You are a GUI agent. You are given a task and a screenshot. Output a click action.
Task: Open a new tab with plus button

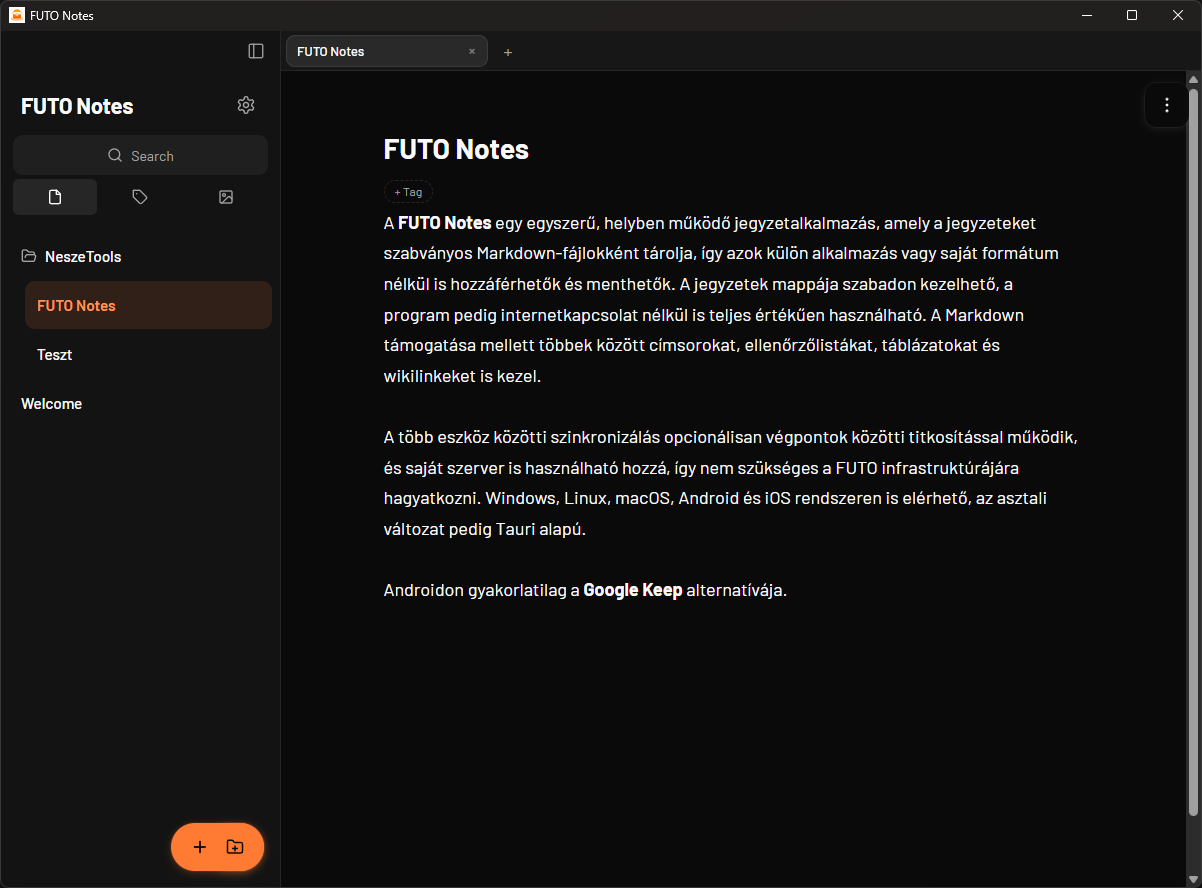[508, 52]
